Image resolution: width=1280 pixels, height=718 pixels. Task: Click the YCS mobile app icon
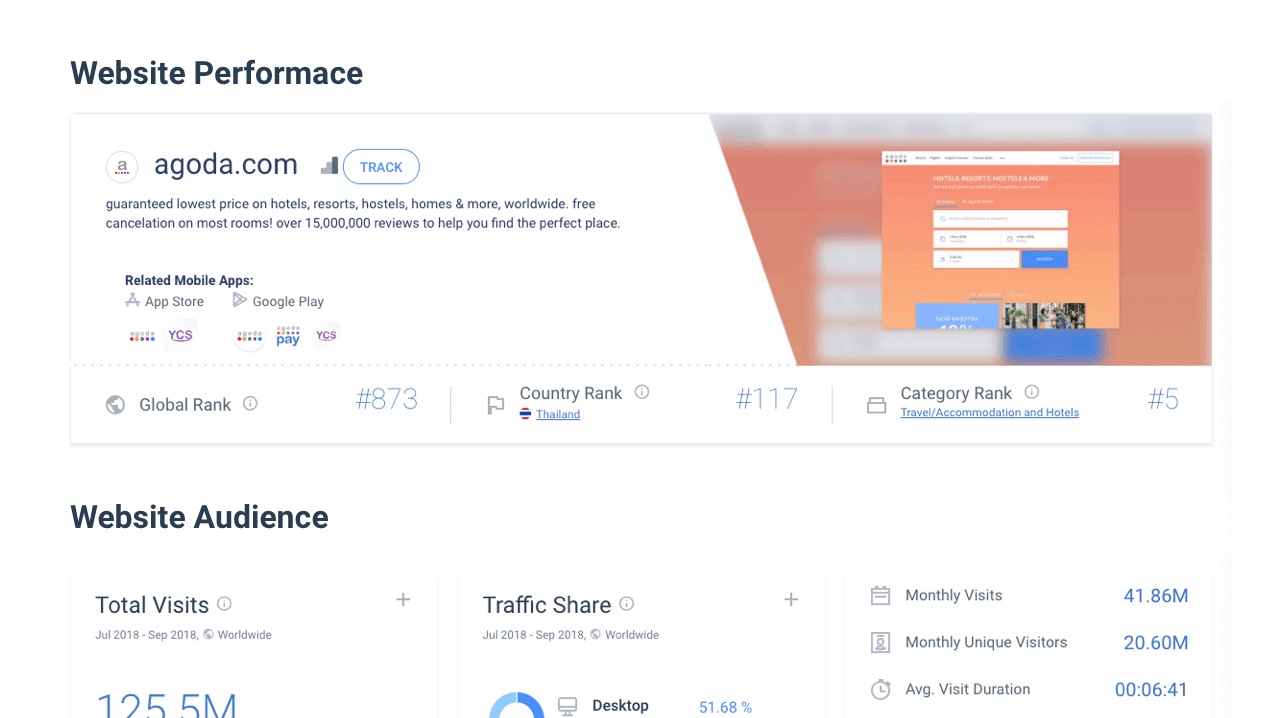pos(181,335)
